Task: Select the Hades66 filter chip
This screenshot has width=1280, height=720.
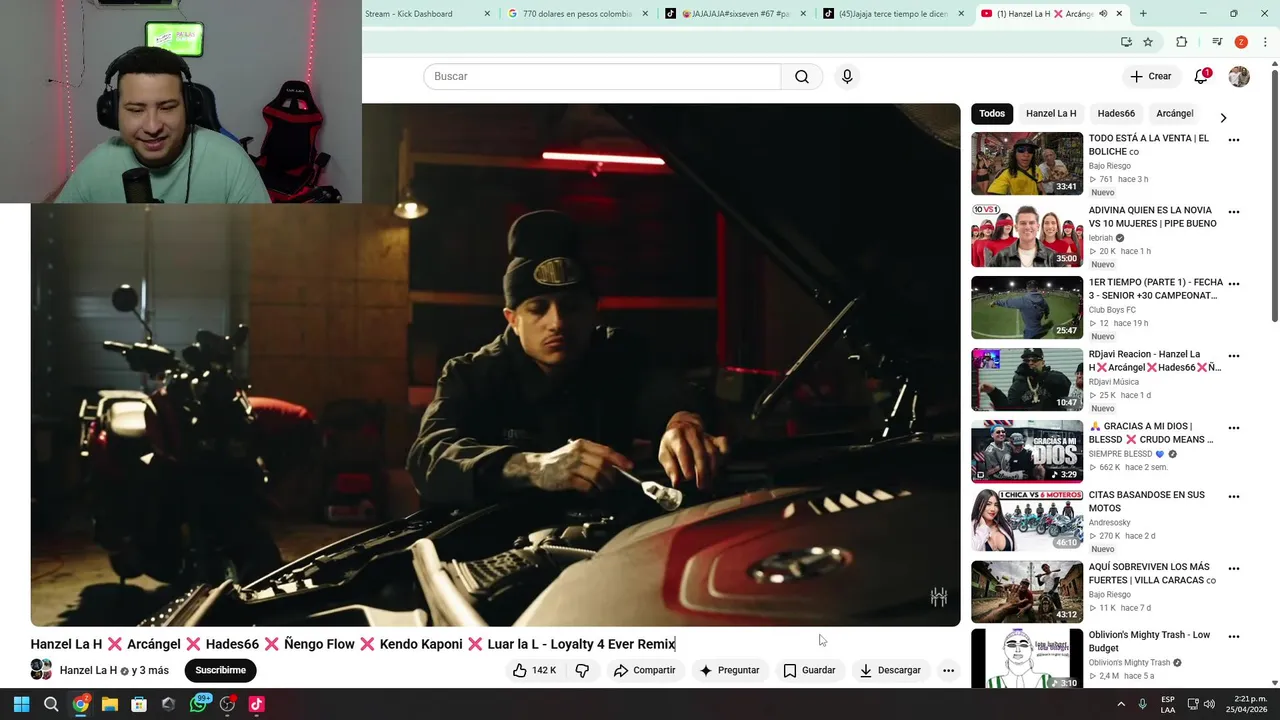Action: point(1116,114)
